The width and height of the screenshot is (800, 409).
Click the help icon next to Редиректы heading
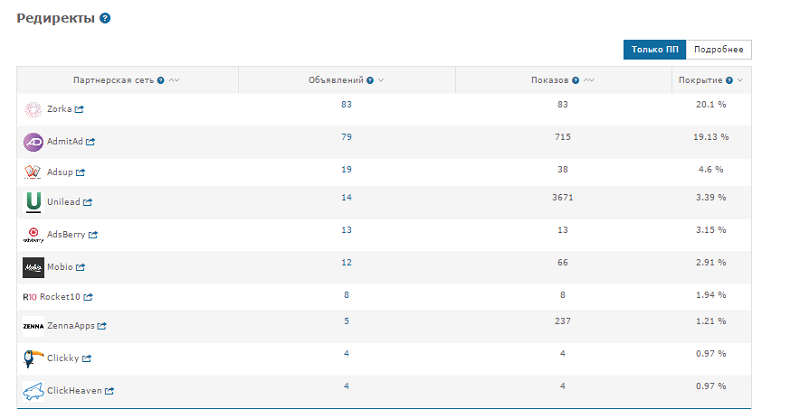105,18
